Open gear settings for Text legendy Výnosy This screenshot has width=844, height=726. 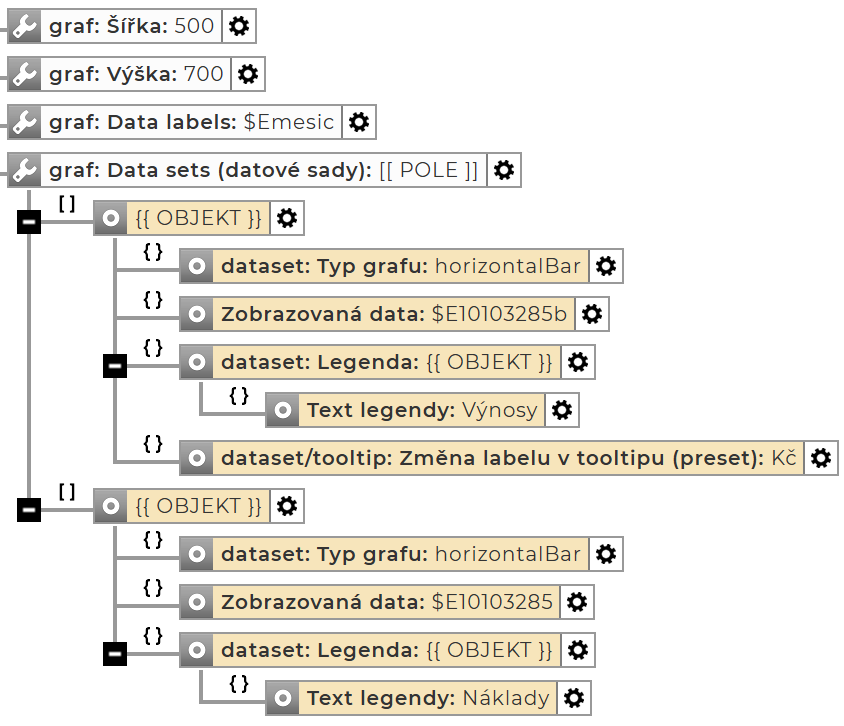click(562, 410)
